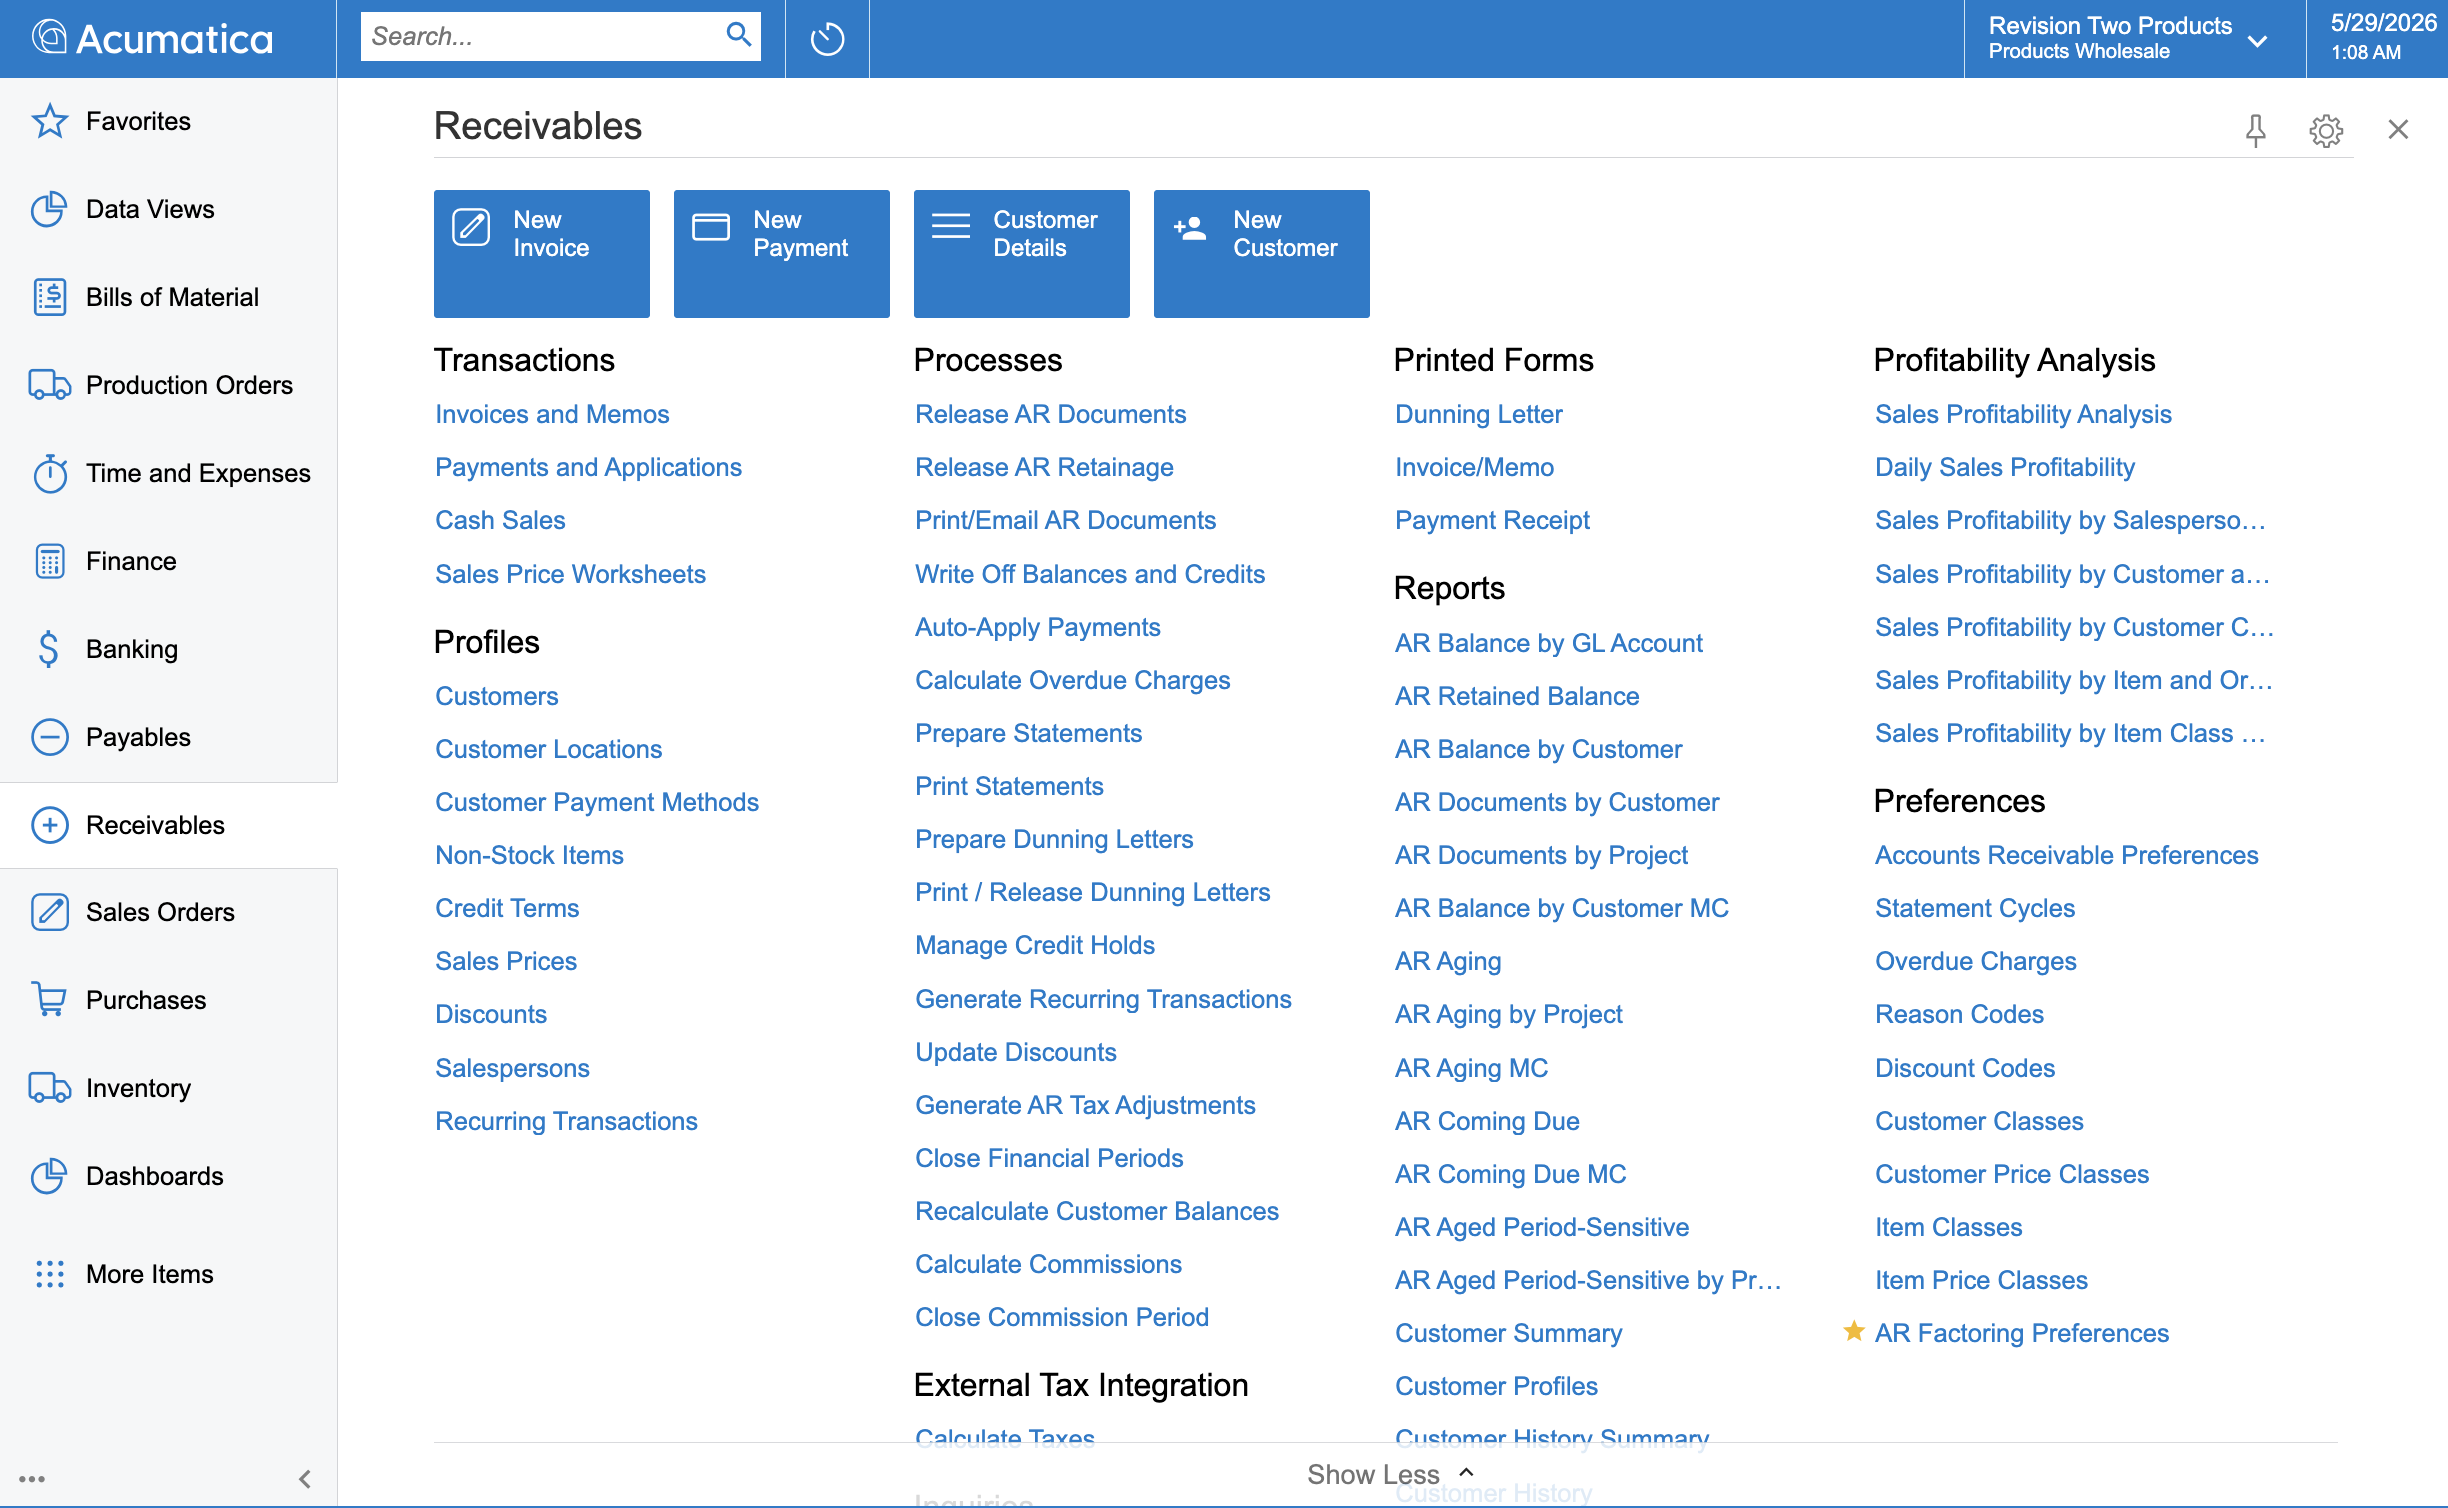Open Dunning Letter printed form link
This screenshot has height=1508, width=2448.
pyautogui.click(x=1478, y=414)
